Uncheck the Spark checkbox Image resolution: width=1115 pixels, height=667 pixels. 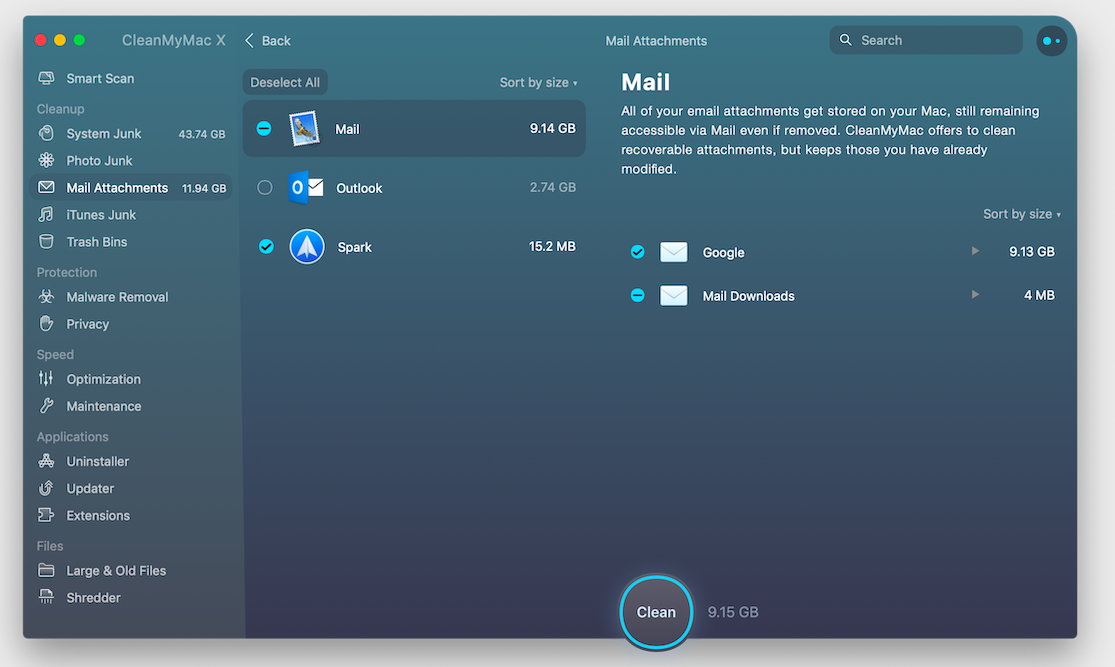click(266, 247)
